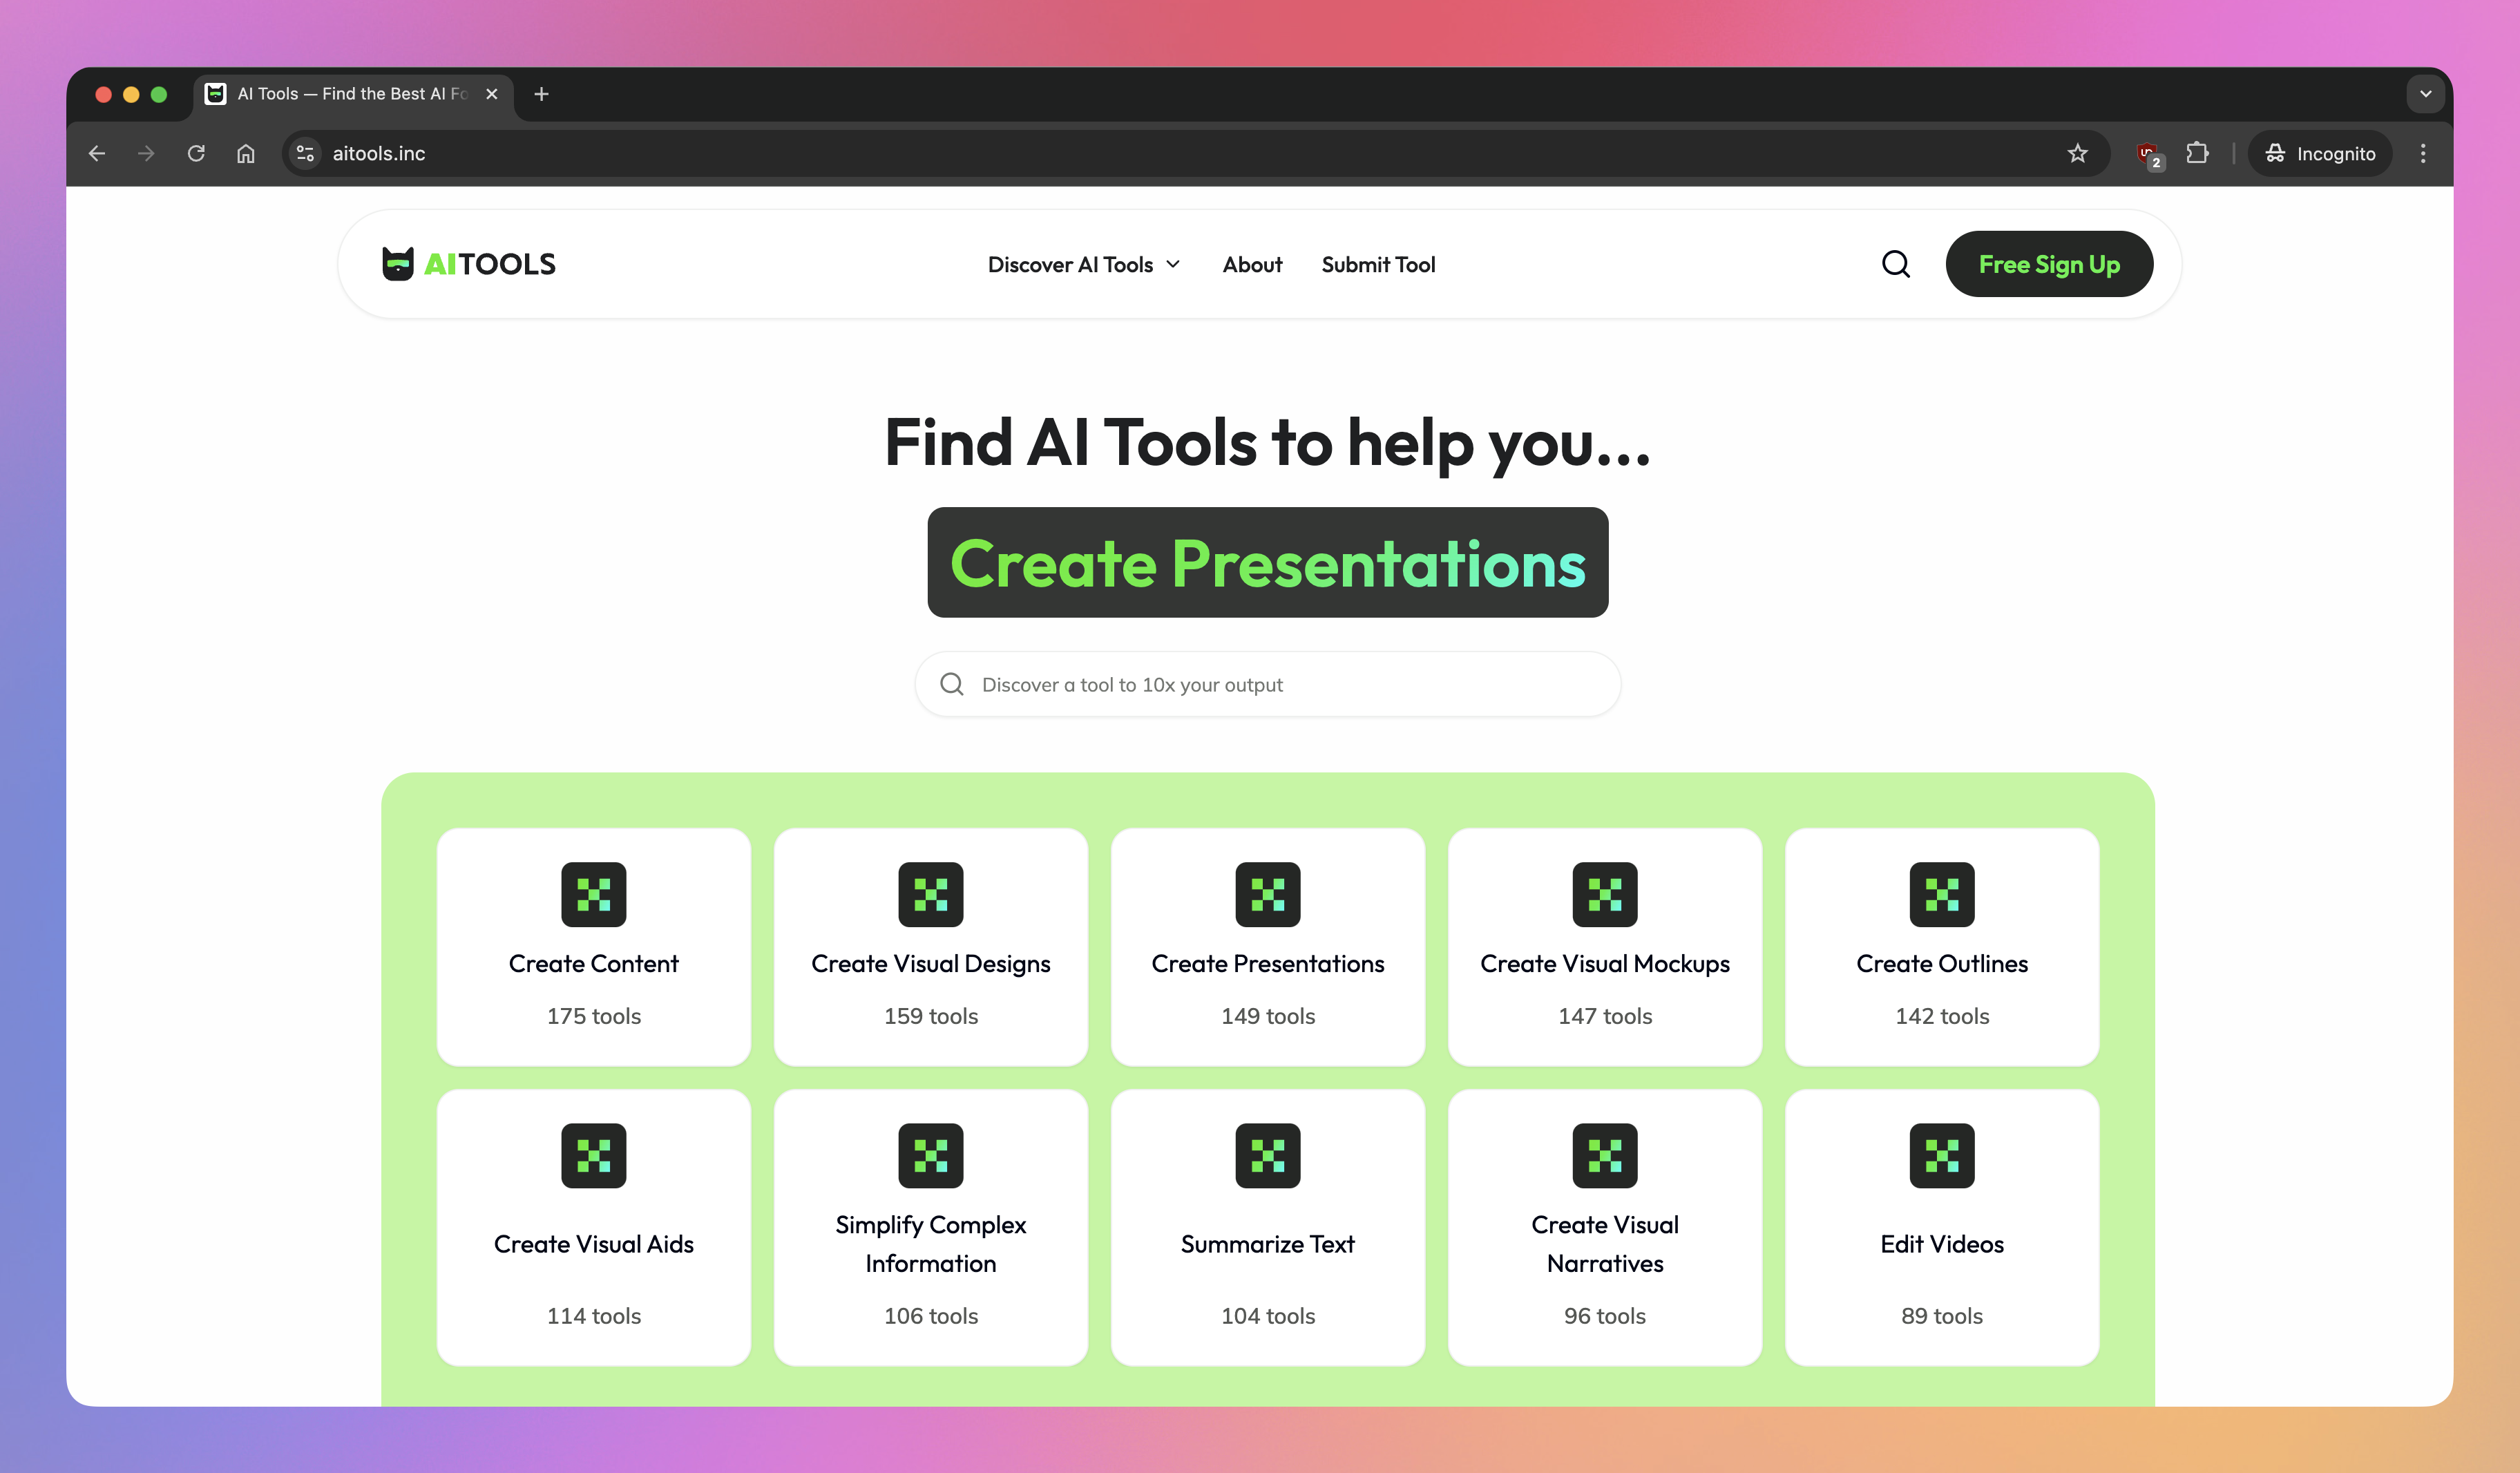Click the tool discovery search field

click(x=1267, y=684)
